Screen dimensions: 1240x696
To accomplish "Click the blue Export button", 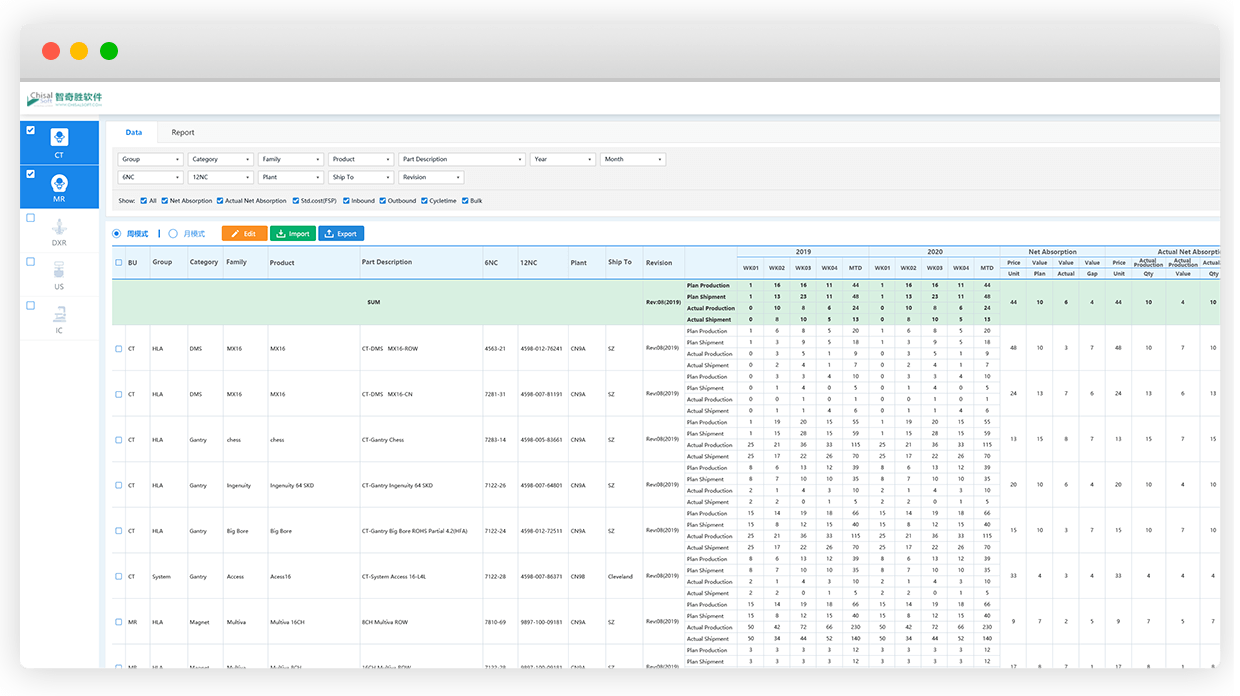I will pos(341,234).
